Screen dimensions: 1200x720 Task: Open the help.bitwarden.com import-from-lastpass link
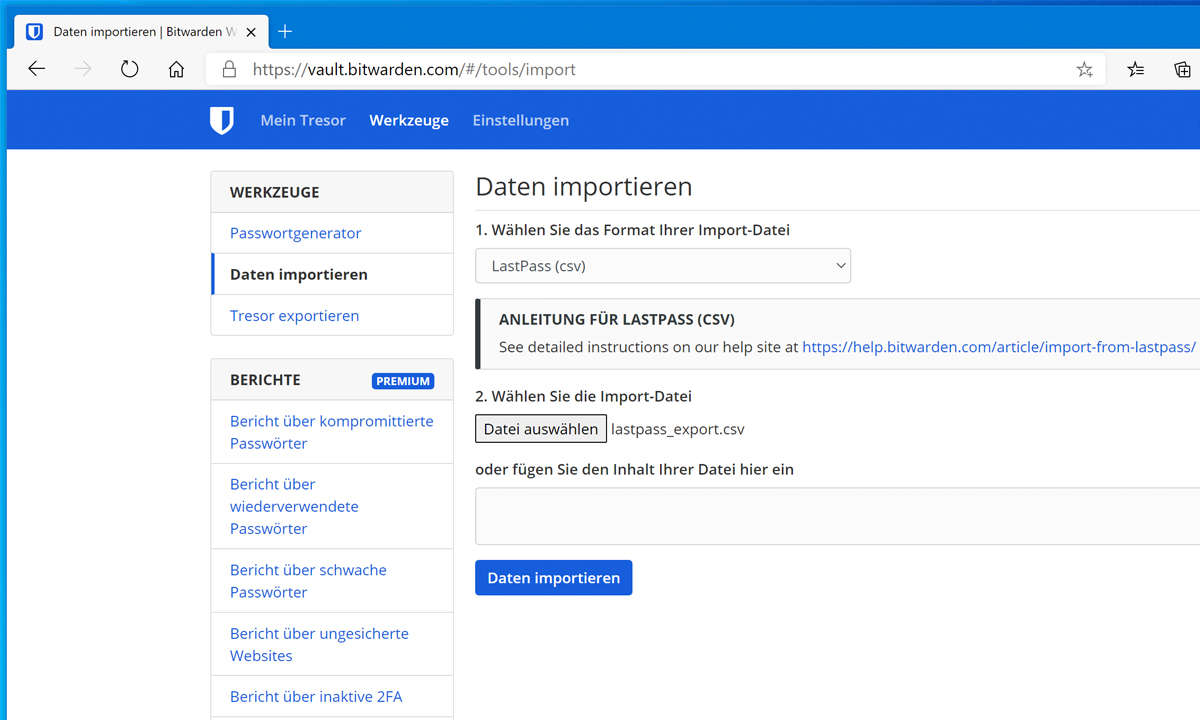pos(999,347)
